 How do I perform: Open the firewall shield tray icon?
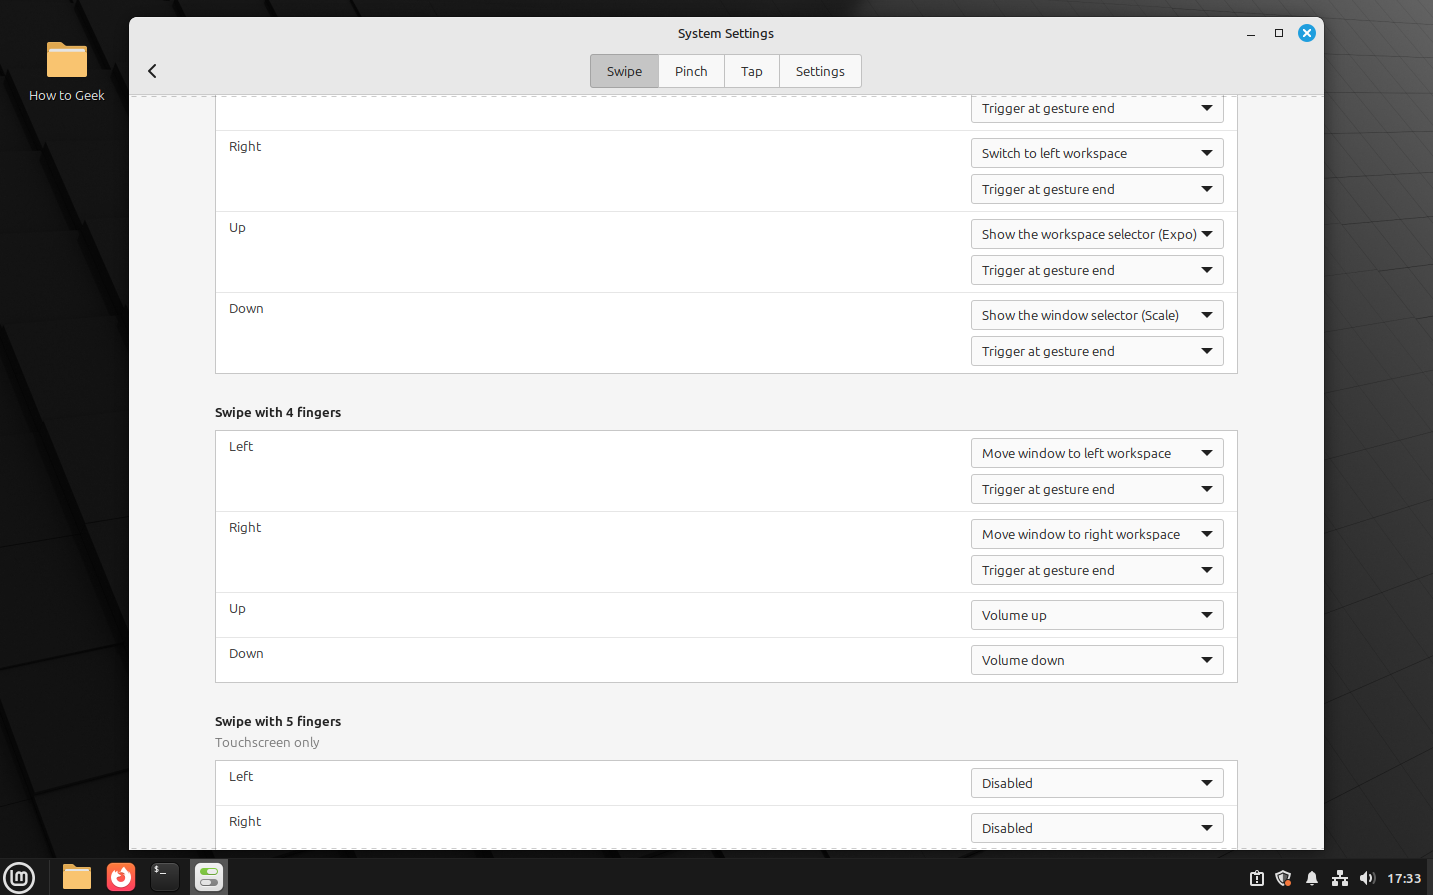1283,877
